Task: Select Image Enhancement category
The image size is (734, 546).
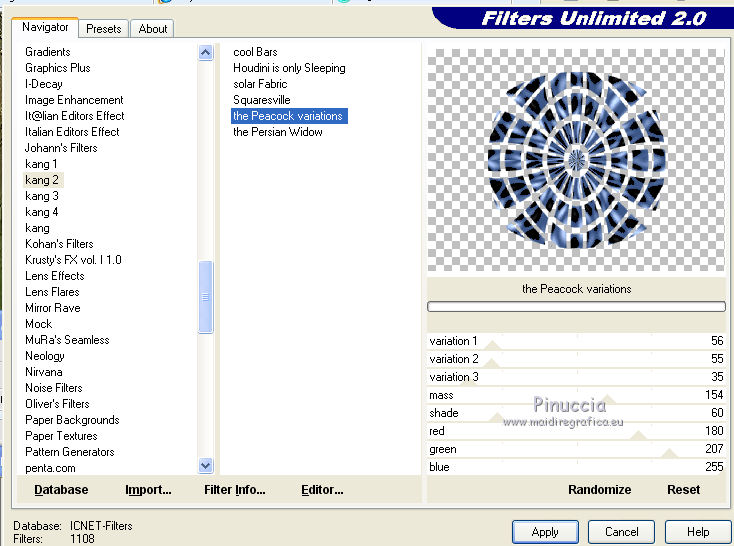Action: coord(74,100)
